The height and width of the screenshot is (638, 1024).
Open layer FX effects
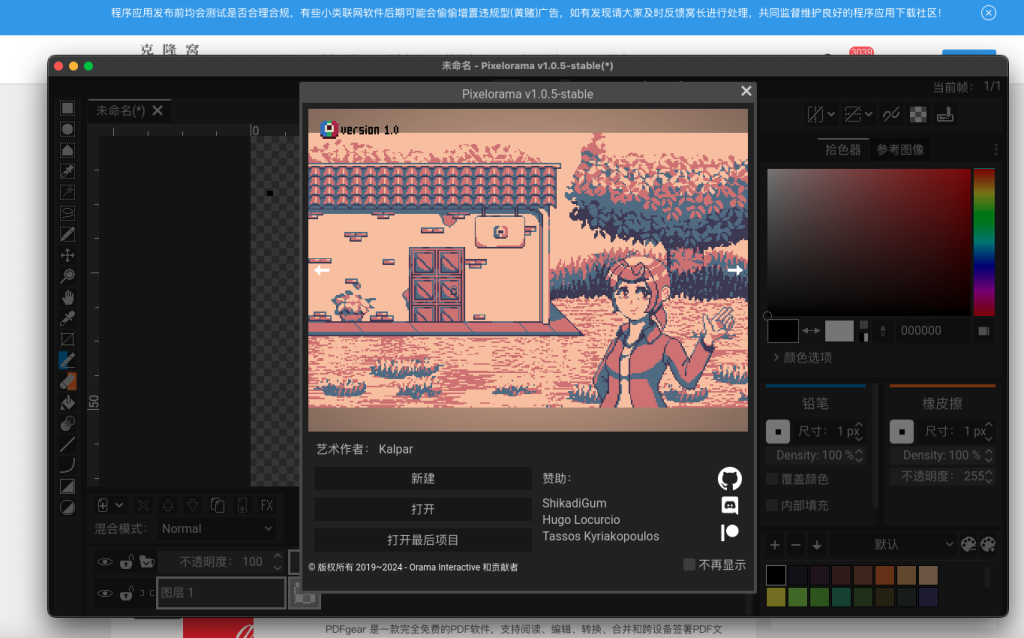(266, 505)
